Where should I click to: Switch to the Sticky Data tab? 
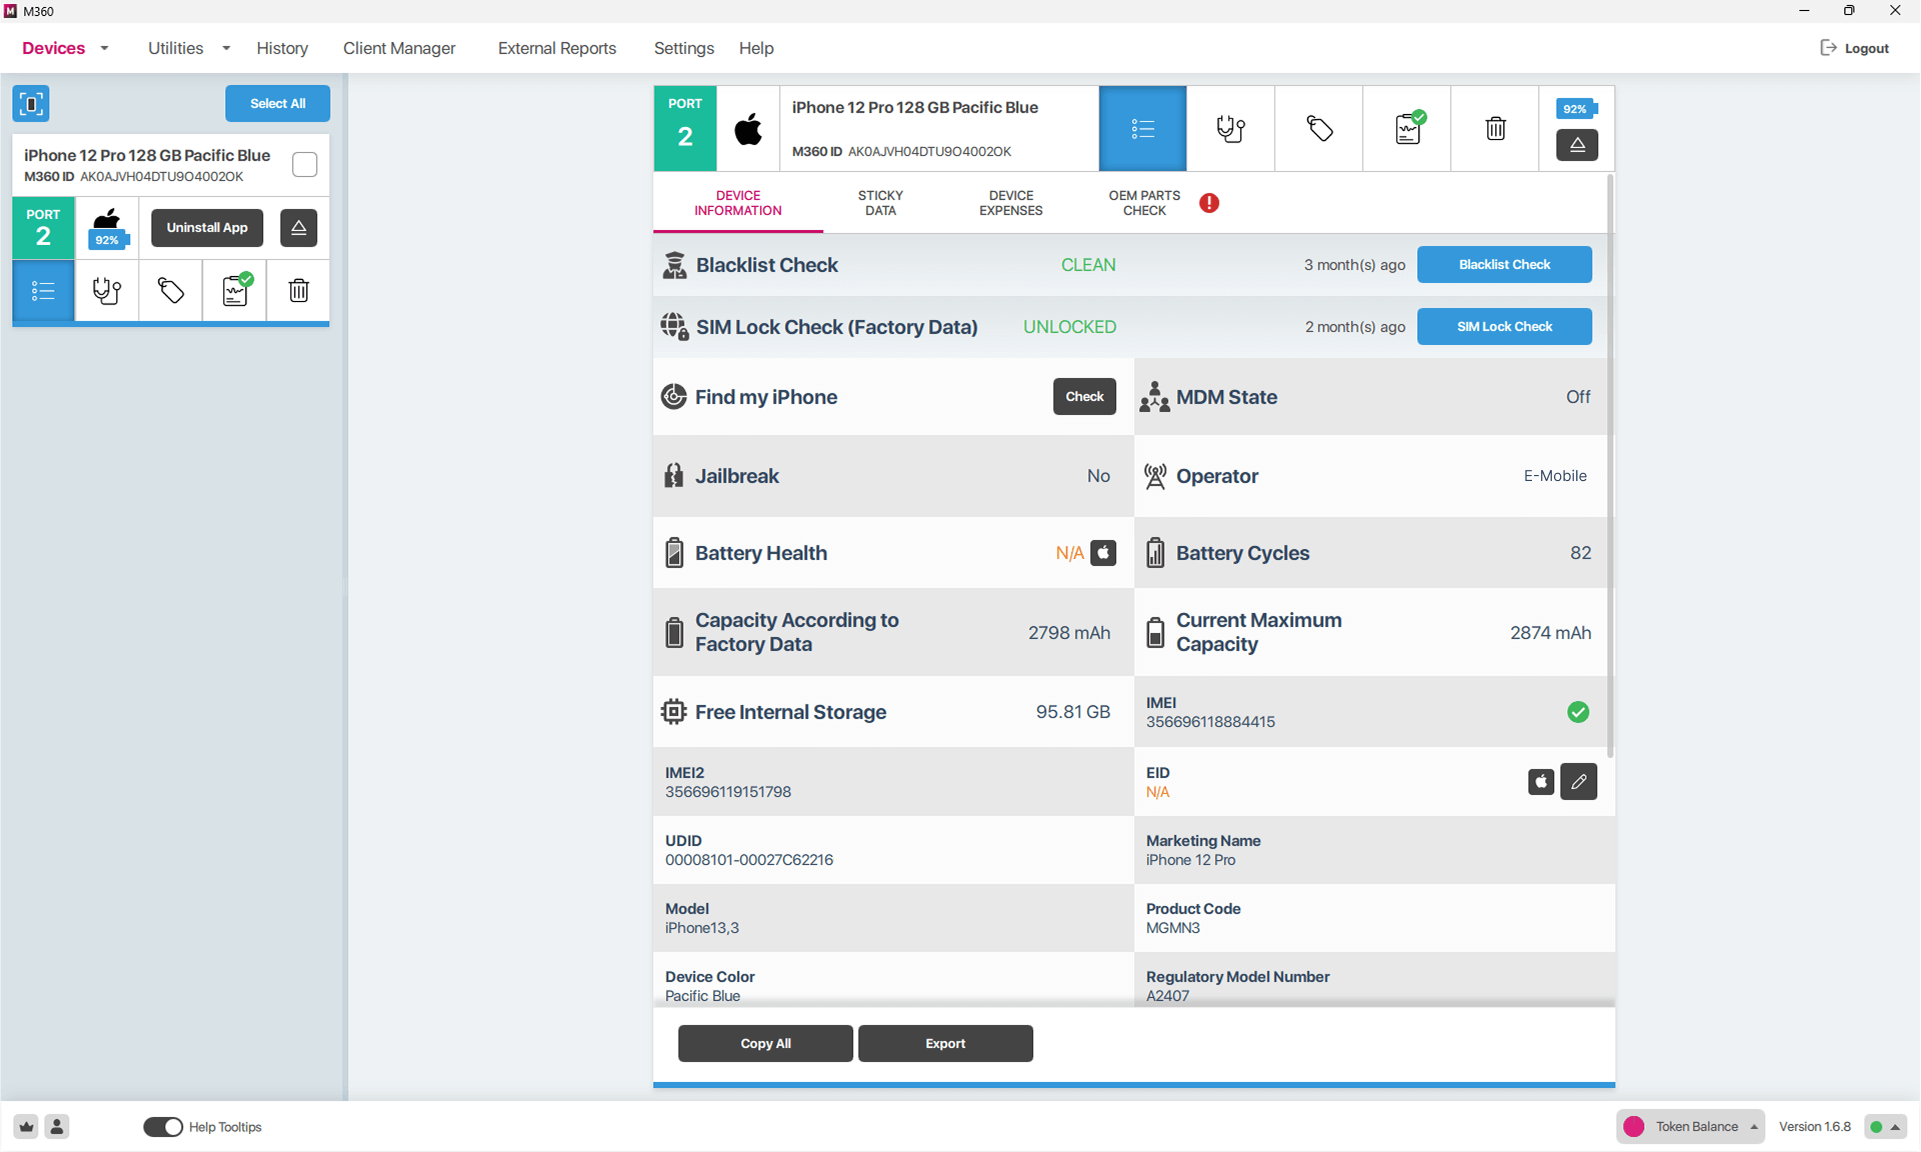coord(880,203)
